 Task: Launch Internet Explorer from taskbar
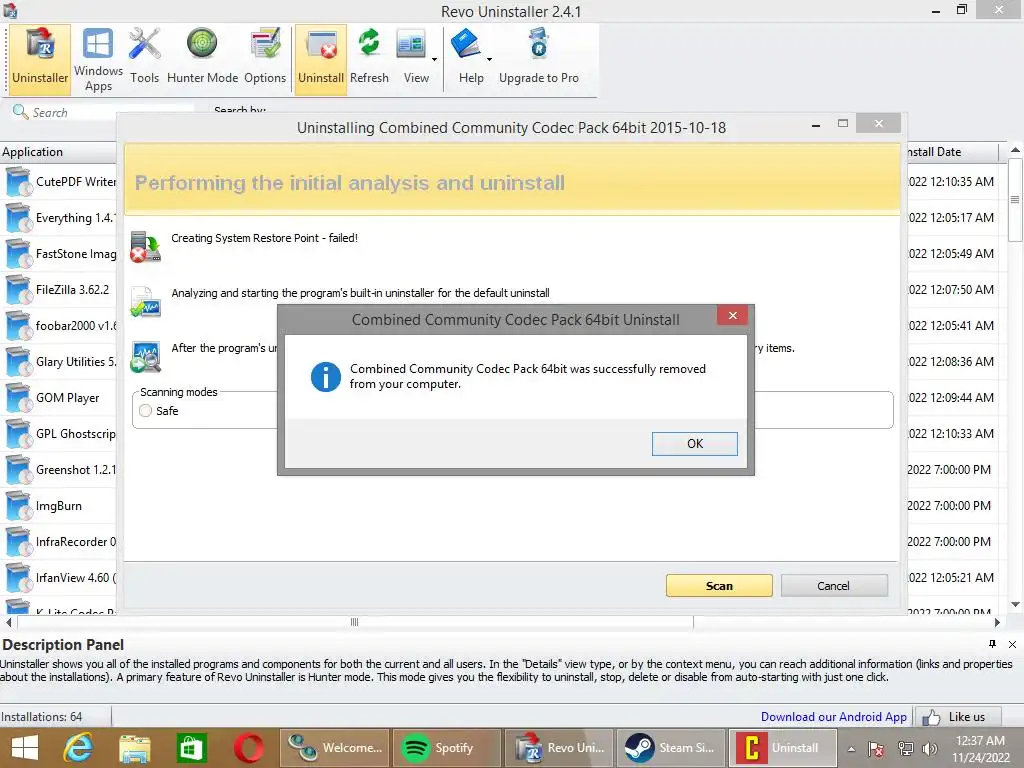(x=78, y=748)
